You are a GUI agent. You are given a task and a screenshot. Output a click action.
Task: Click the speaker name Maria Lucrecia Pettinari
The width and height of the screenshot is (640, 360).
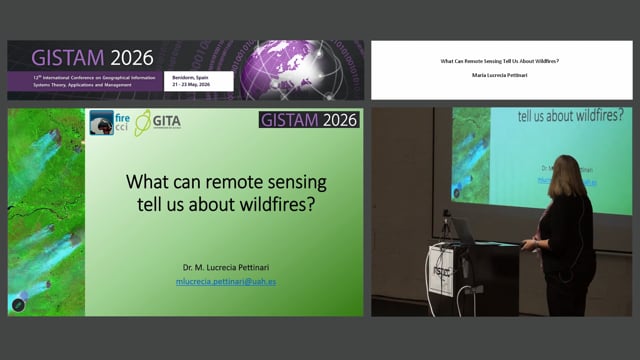[500, 75]
